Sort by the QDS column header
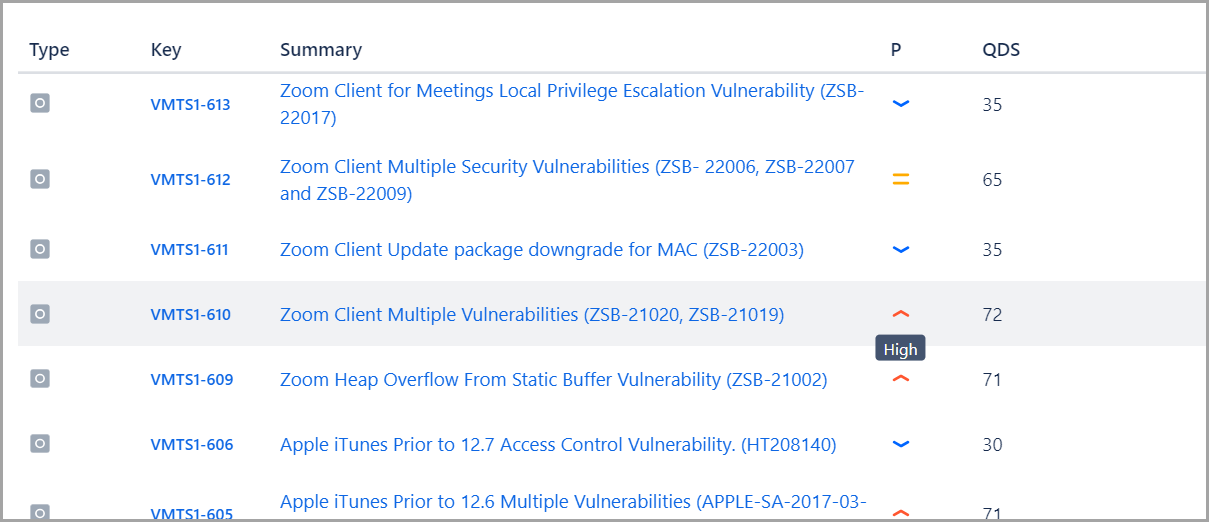This screenshot has width=1209, height=522. [x=1001, y=49]
